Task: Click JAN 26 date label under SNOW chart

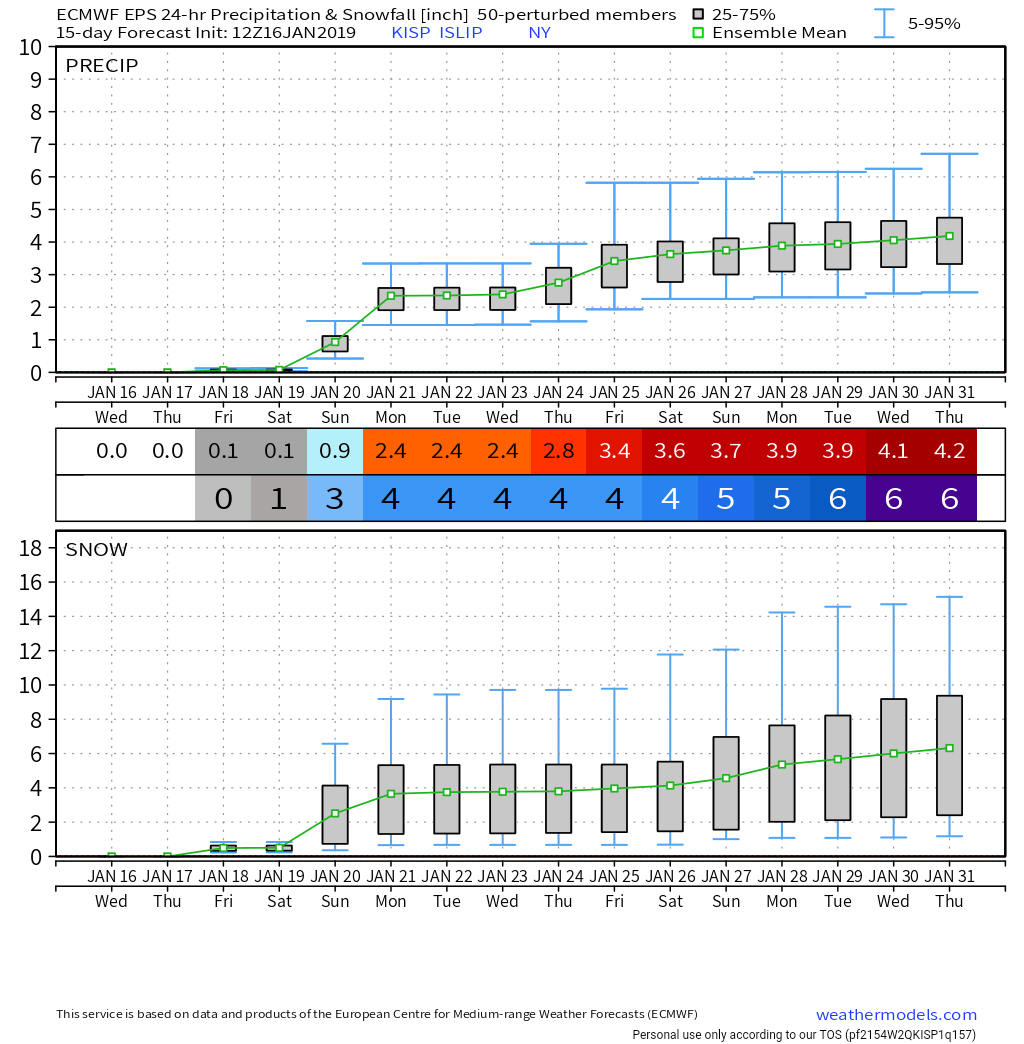Action: [670, 876]
